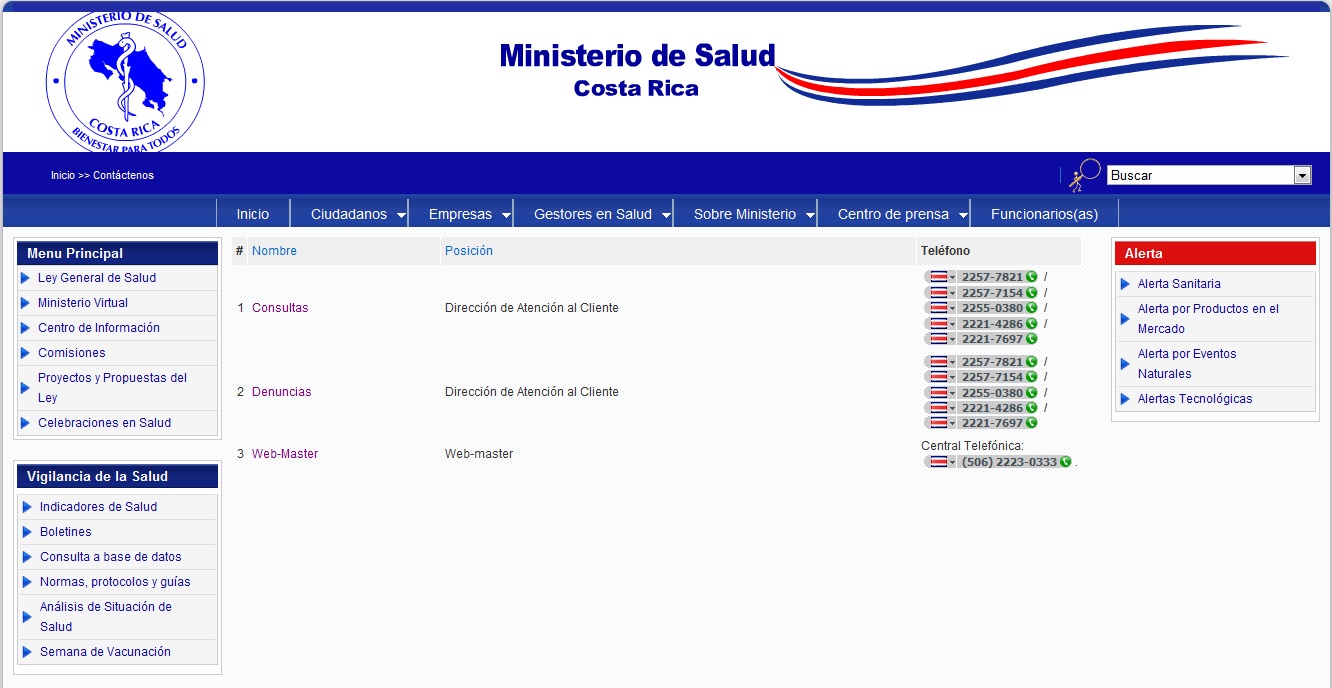This screenshot has width=1332, height=688.
Task: Go to the Inicio menu item
Action: tap(253, 214)
